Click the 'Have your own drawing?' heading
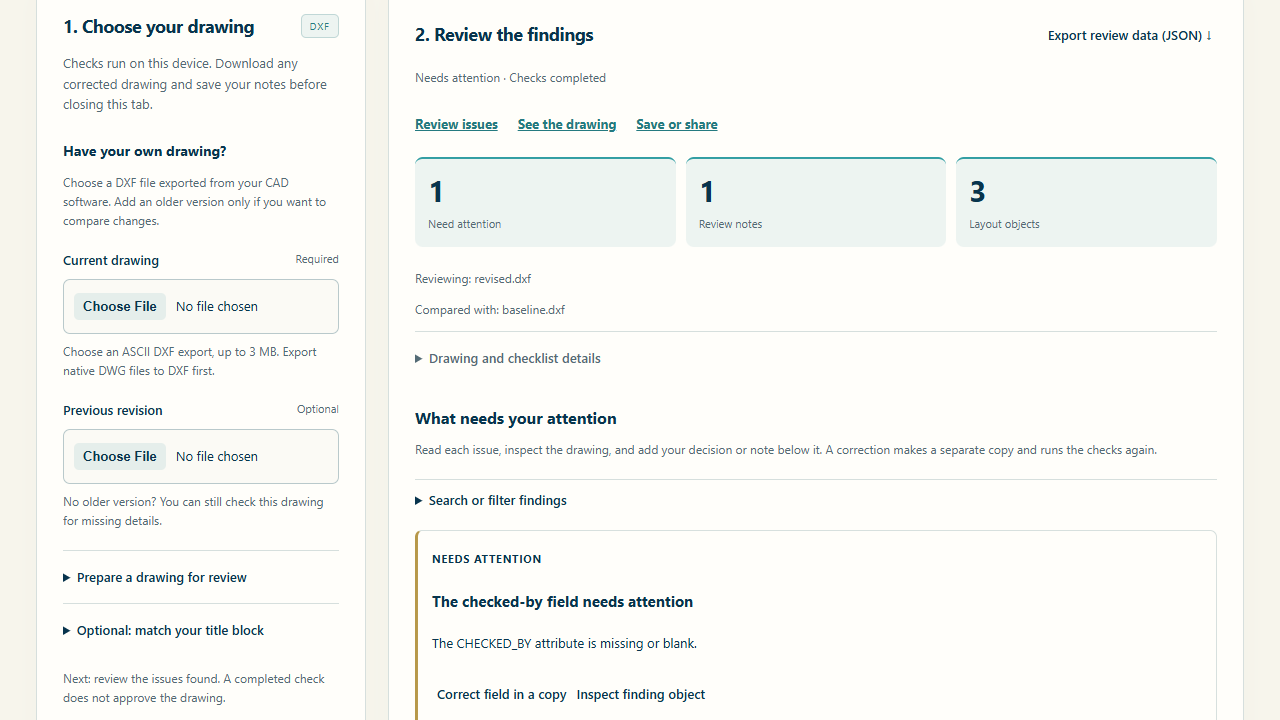Viewport: 1280px width, 720px height. point(145,151)
